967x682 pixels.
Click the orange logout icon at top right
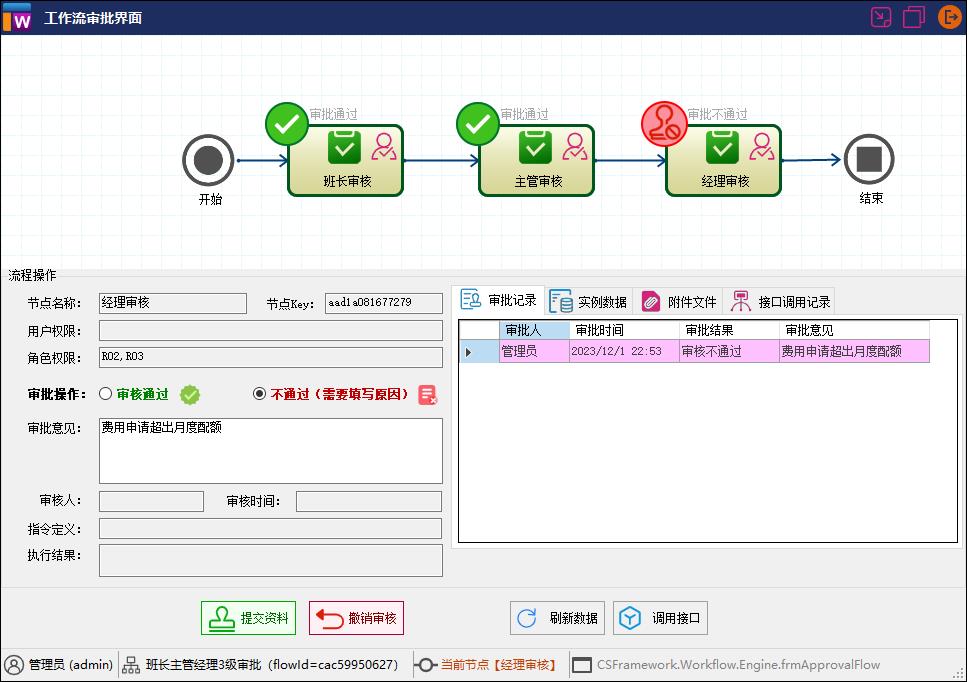click(948, 17)
